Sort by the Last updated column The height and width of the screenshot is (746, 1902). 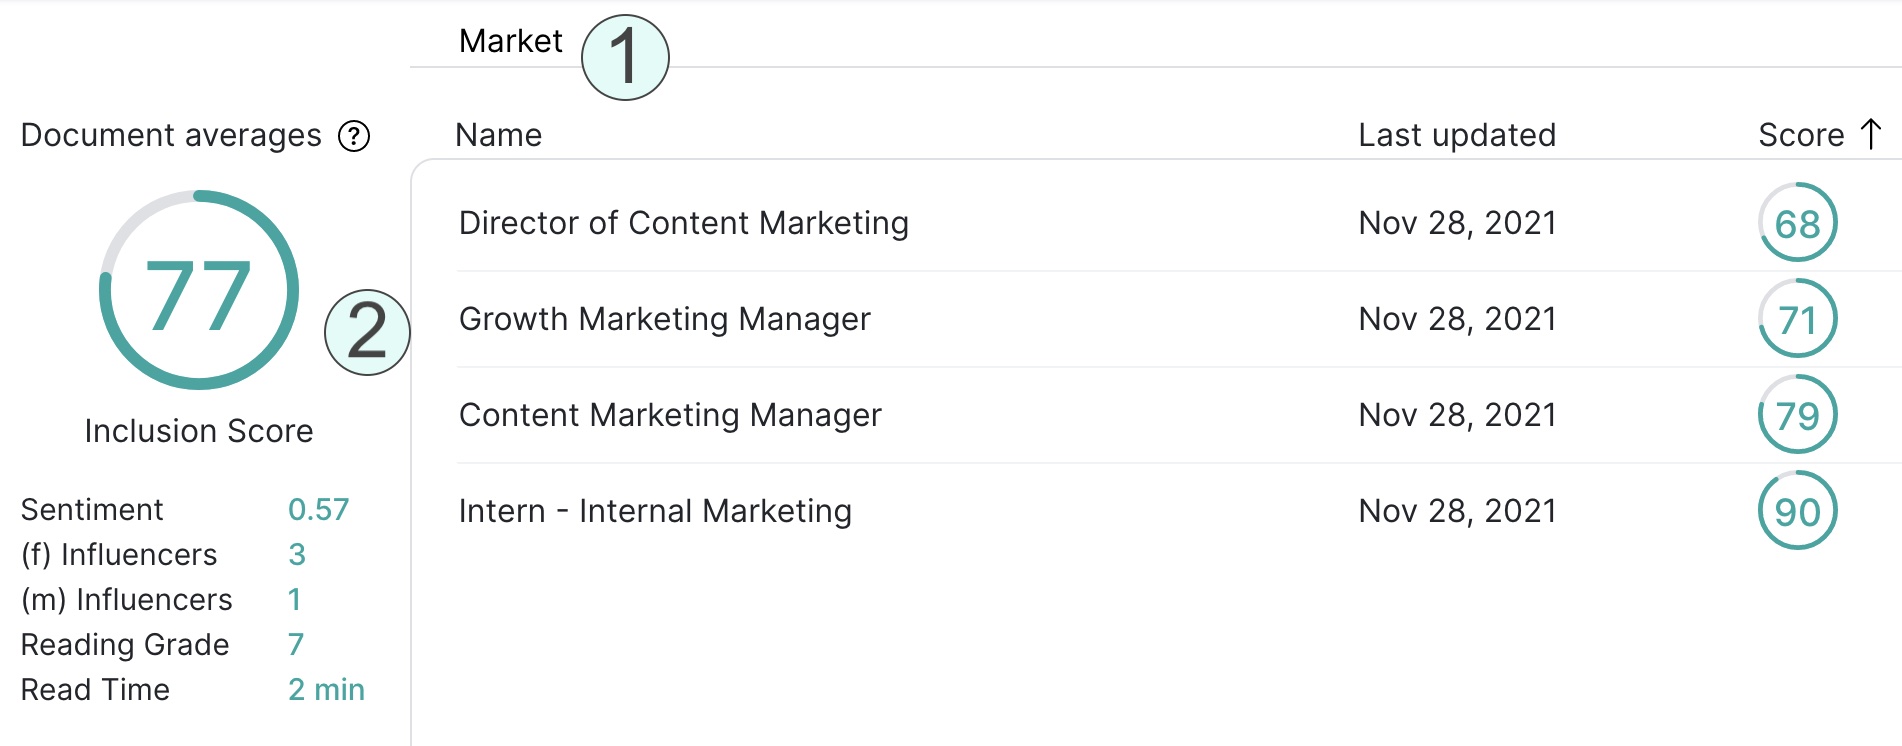tap(1456, 135)
